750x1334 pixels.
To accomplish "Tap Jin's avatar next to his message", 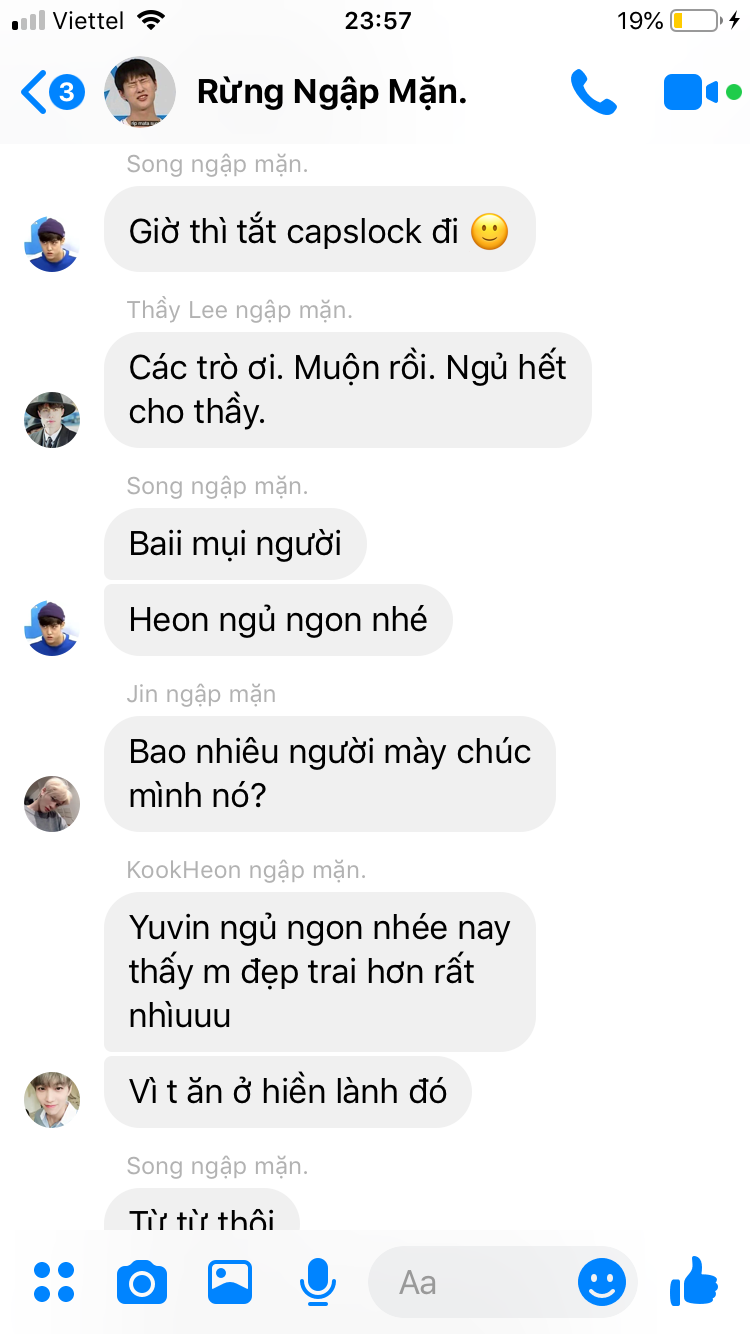I will pyautogui.click(x=51, y=803).
